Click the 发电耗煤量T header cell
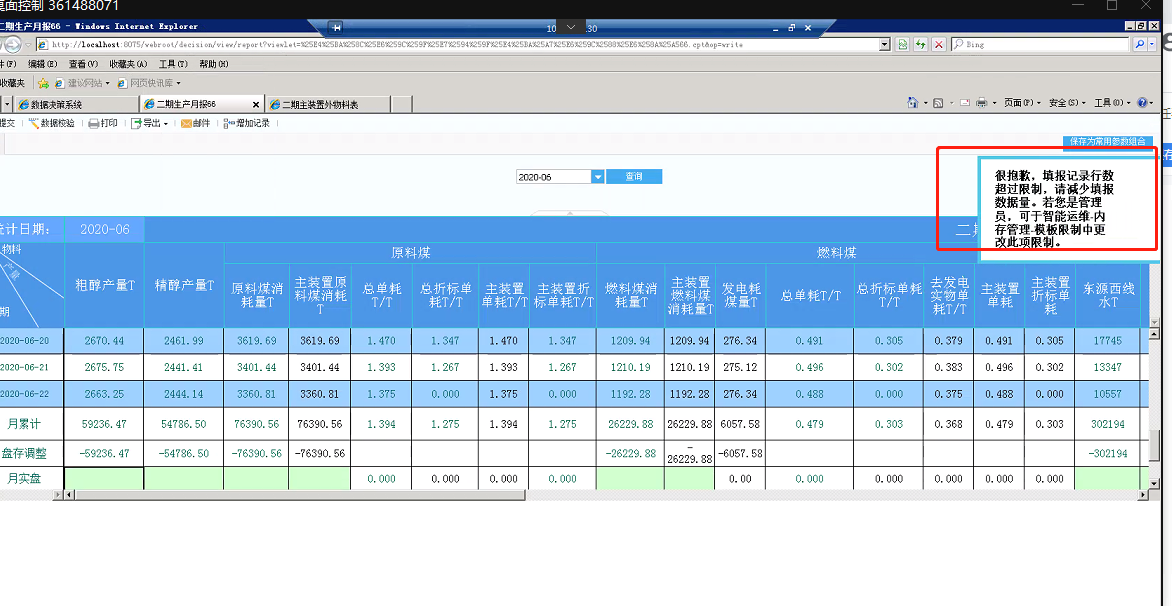The image size is (1172, 606). click(740, 295)
